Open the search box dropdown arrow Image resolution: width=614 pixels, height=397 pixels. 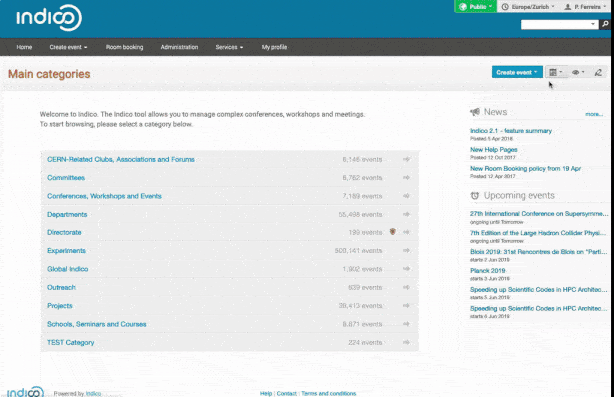tap(593, 24)
